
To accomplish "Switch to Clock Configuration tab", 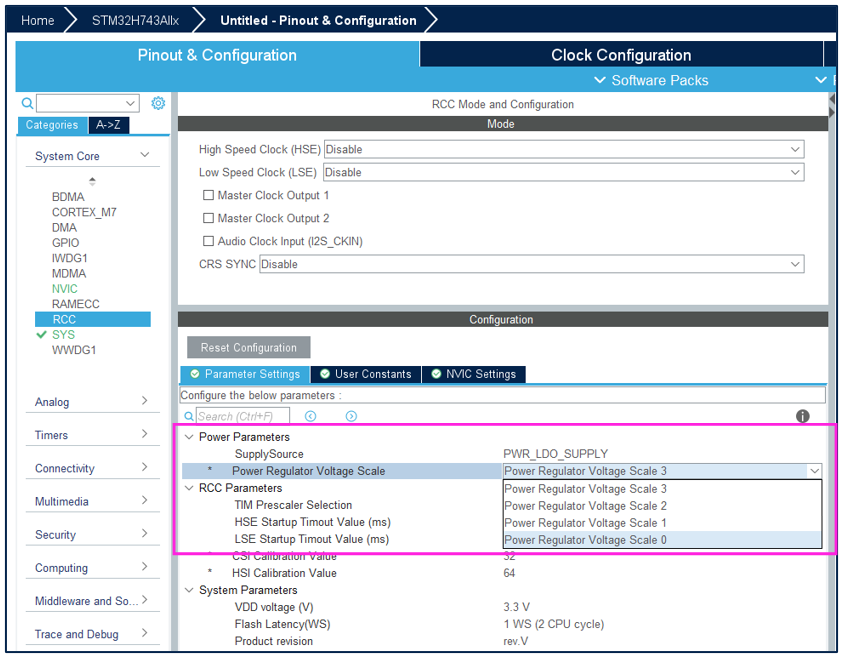I will [621, 55].
